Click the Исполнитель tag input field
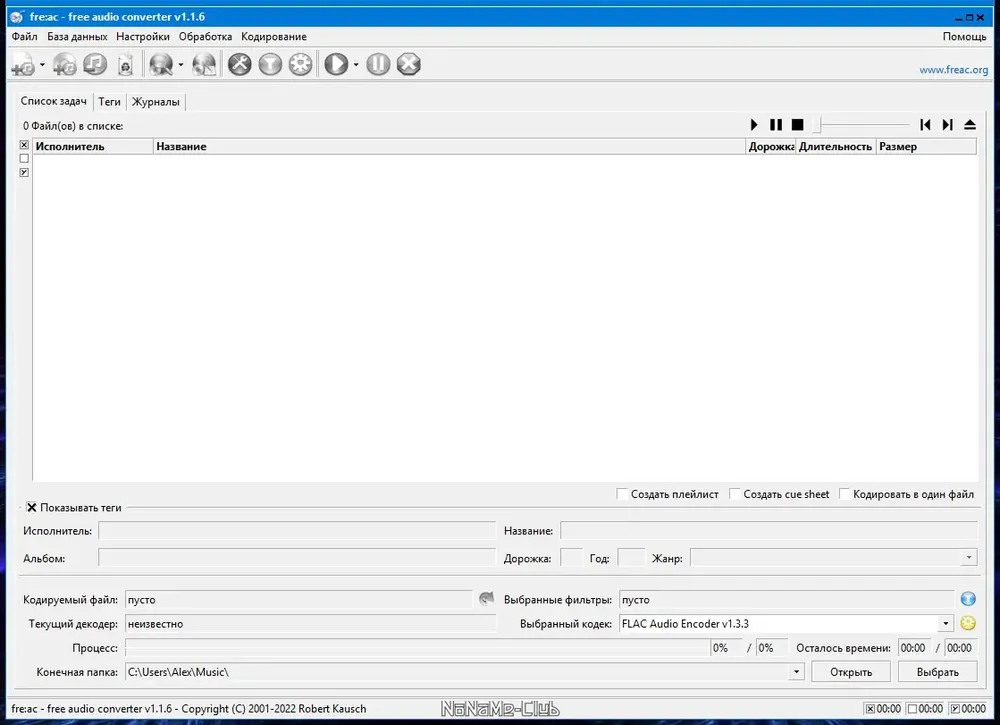This screenshot has height=725, width=1000. click(x=297, y=531)
